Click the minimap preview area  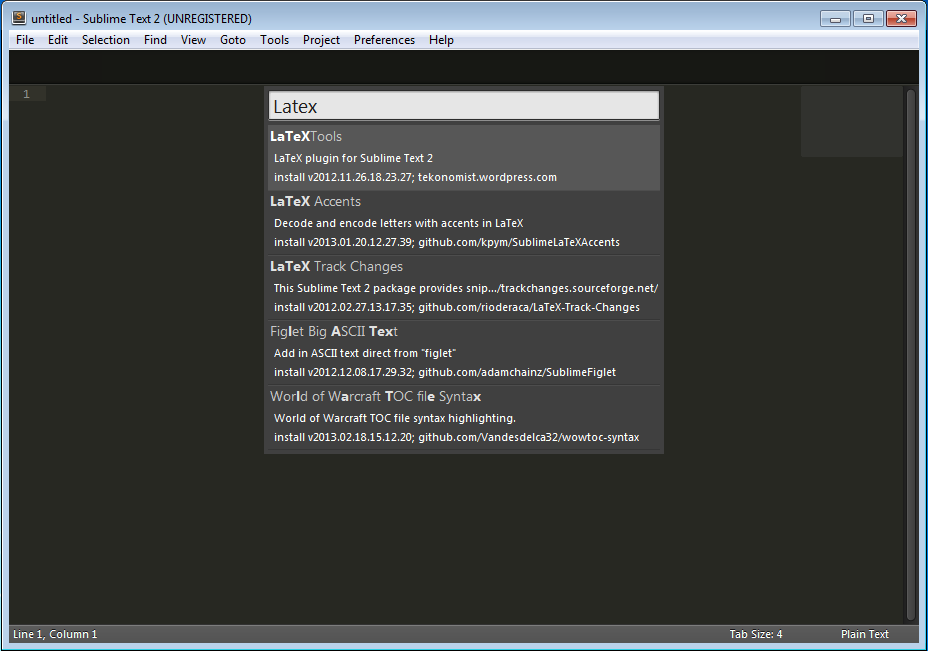click(x=852, y=122)
